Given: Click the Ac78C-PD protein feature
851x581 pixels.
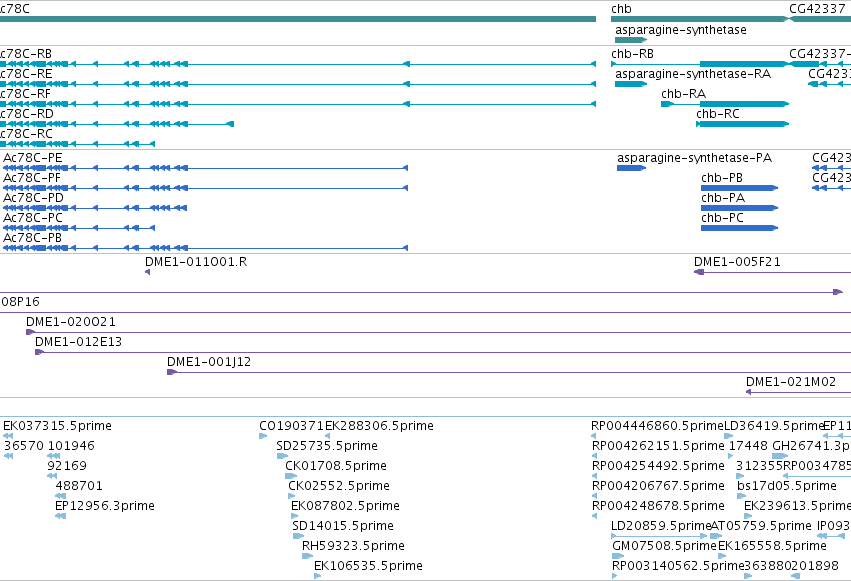Looking at the screenshot, I should point(95,208).
